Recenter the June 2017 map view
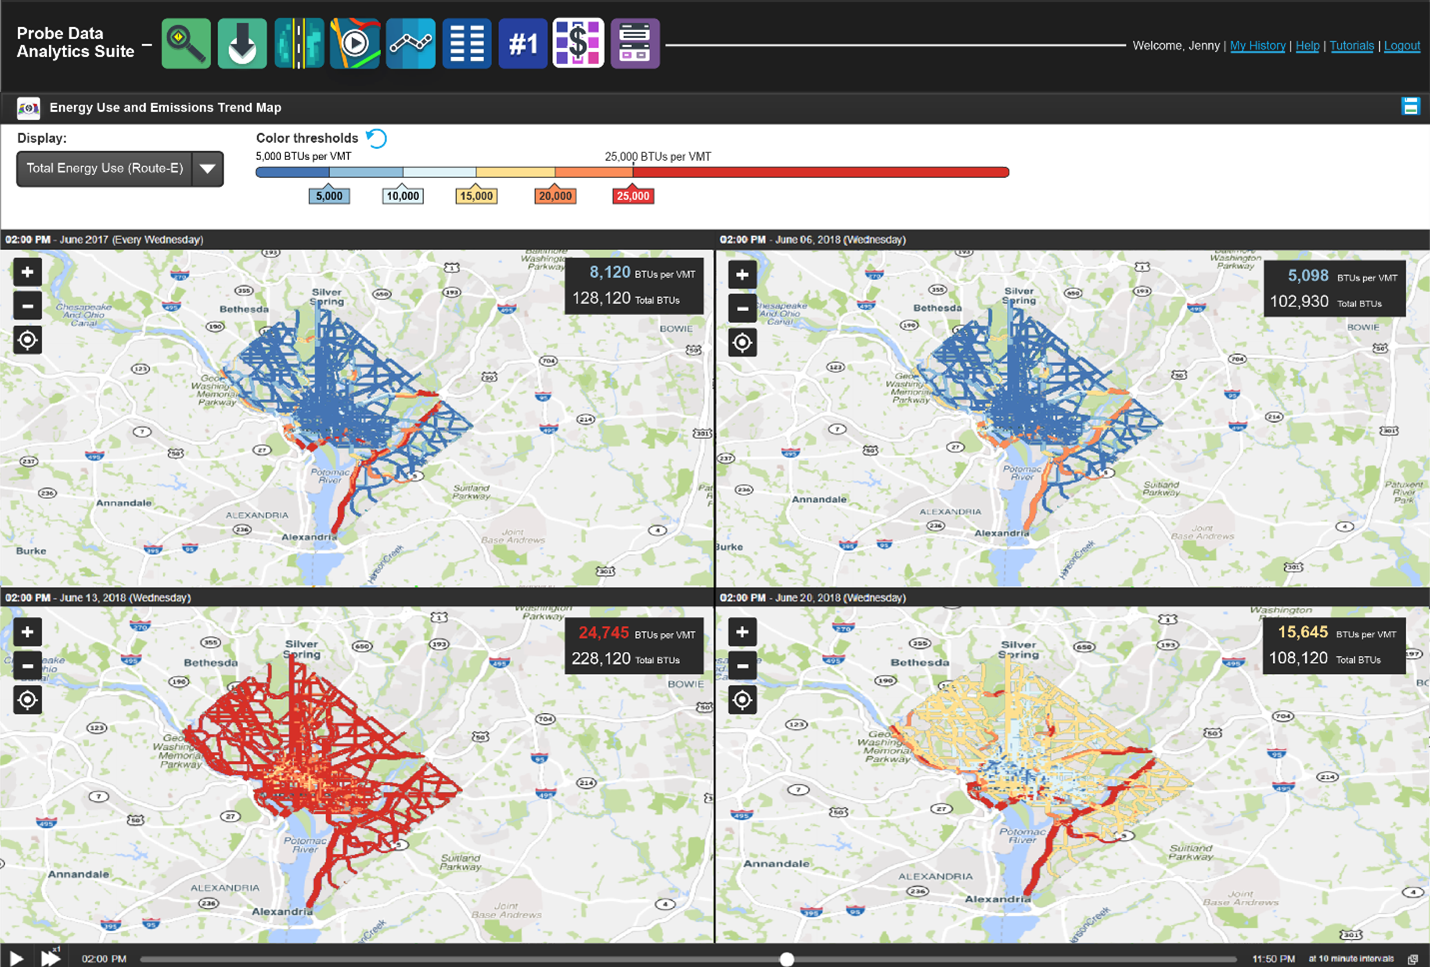This screenshot has height=967, width=1430. pyautogui.click(x=27, y=340)
